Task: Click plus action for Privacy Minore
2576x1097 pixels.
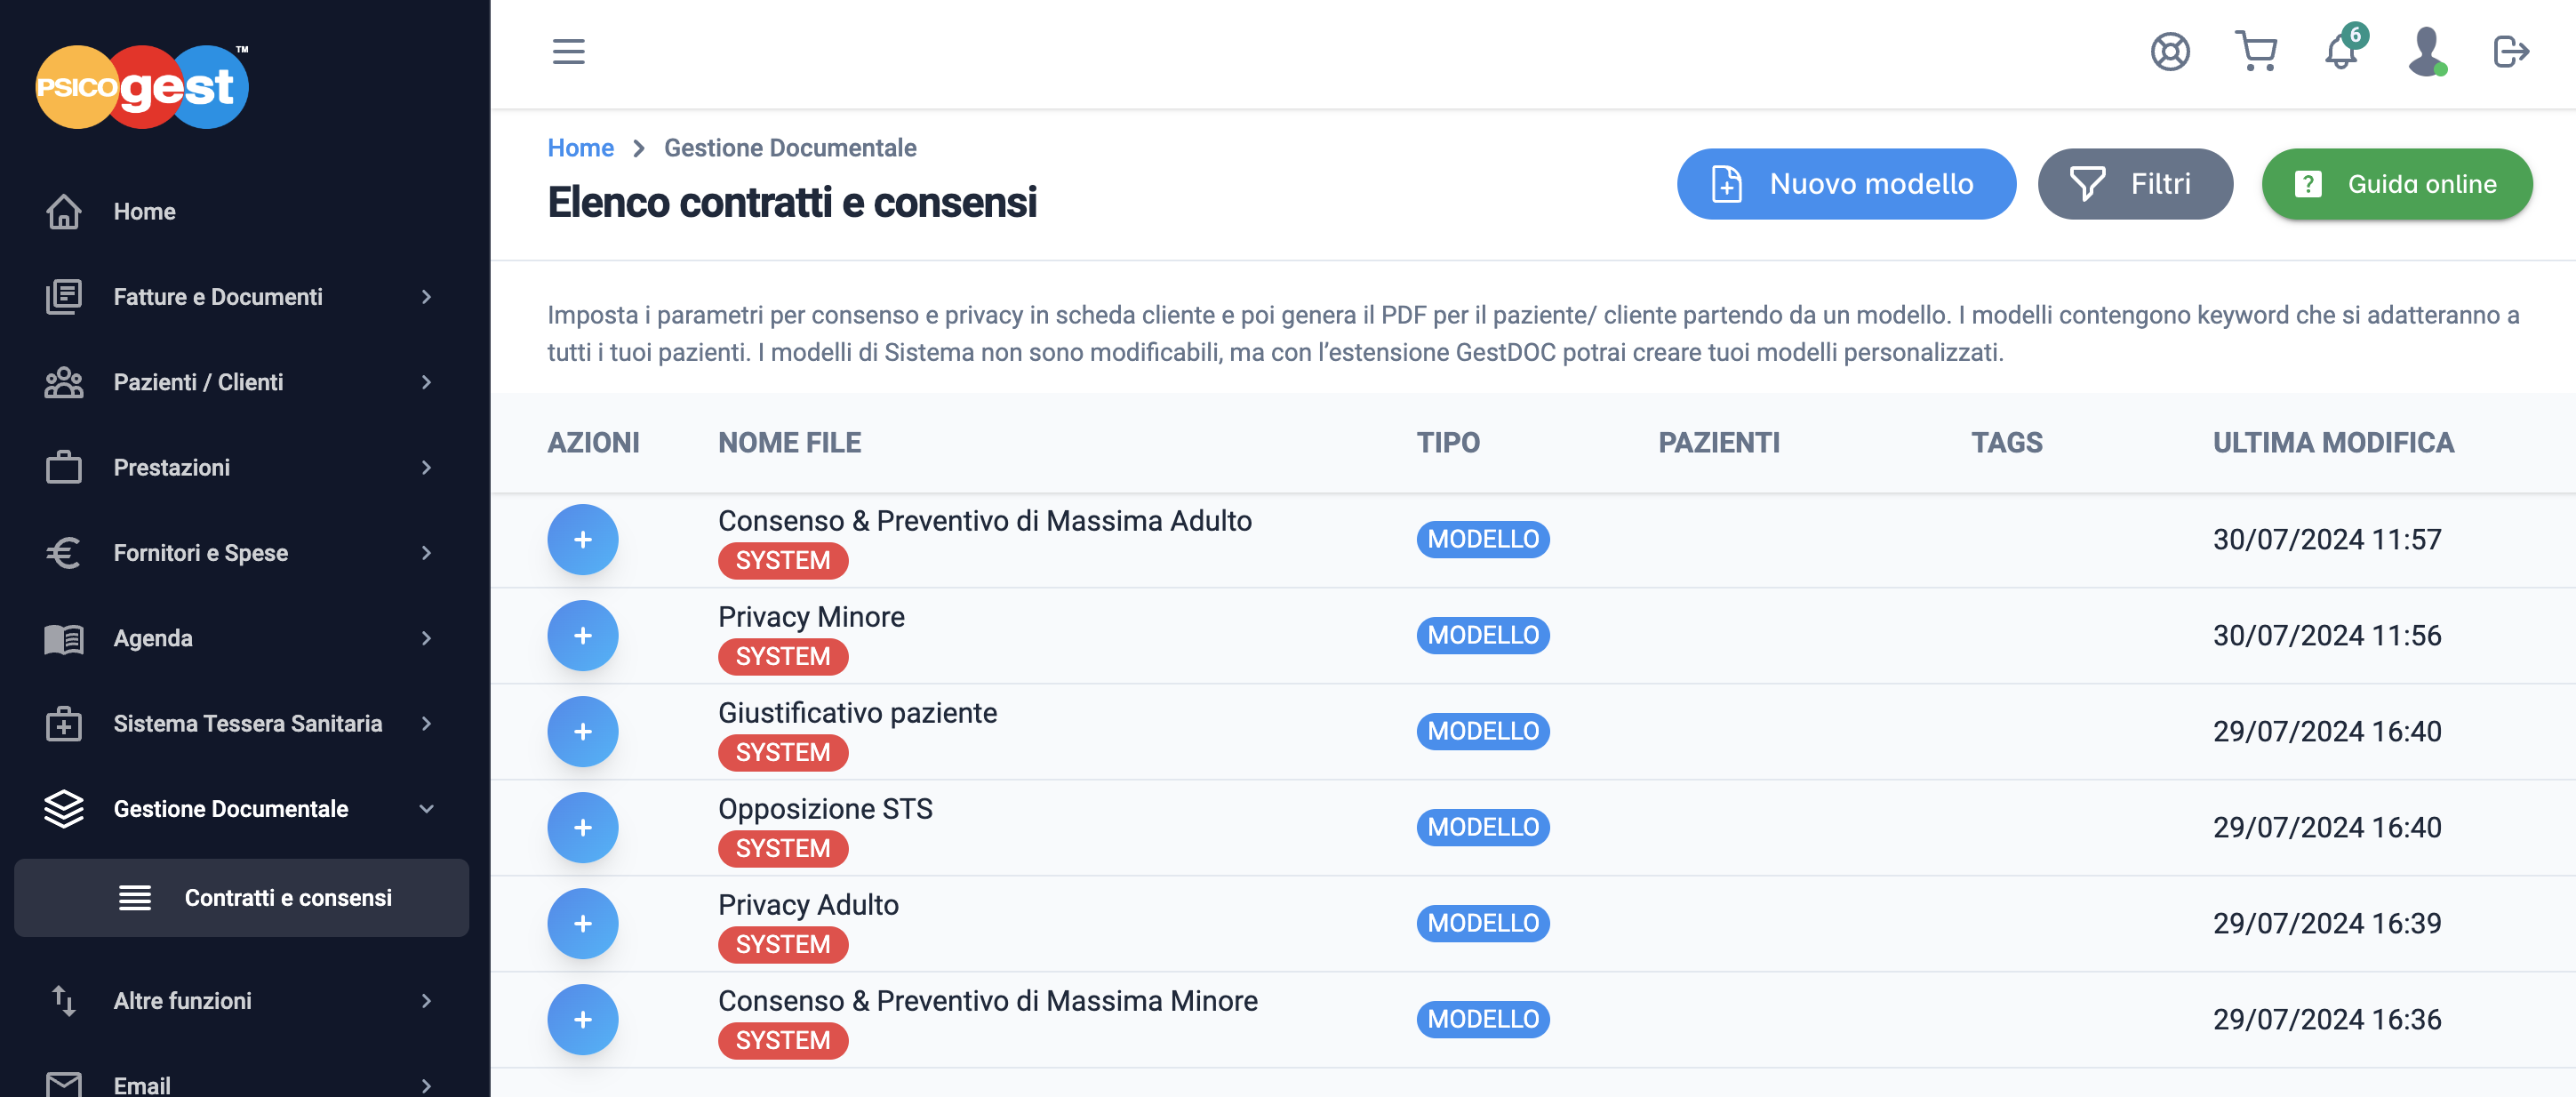Action: point(583,635)
